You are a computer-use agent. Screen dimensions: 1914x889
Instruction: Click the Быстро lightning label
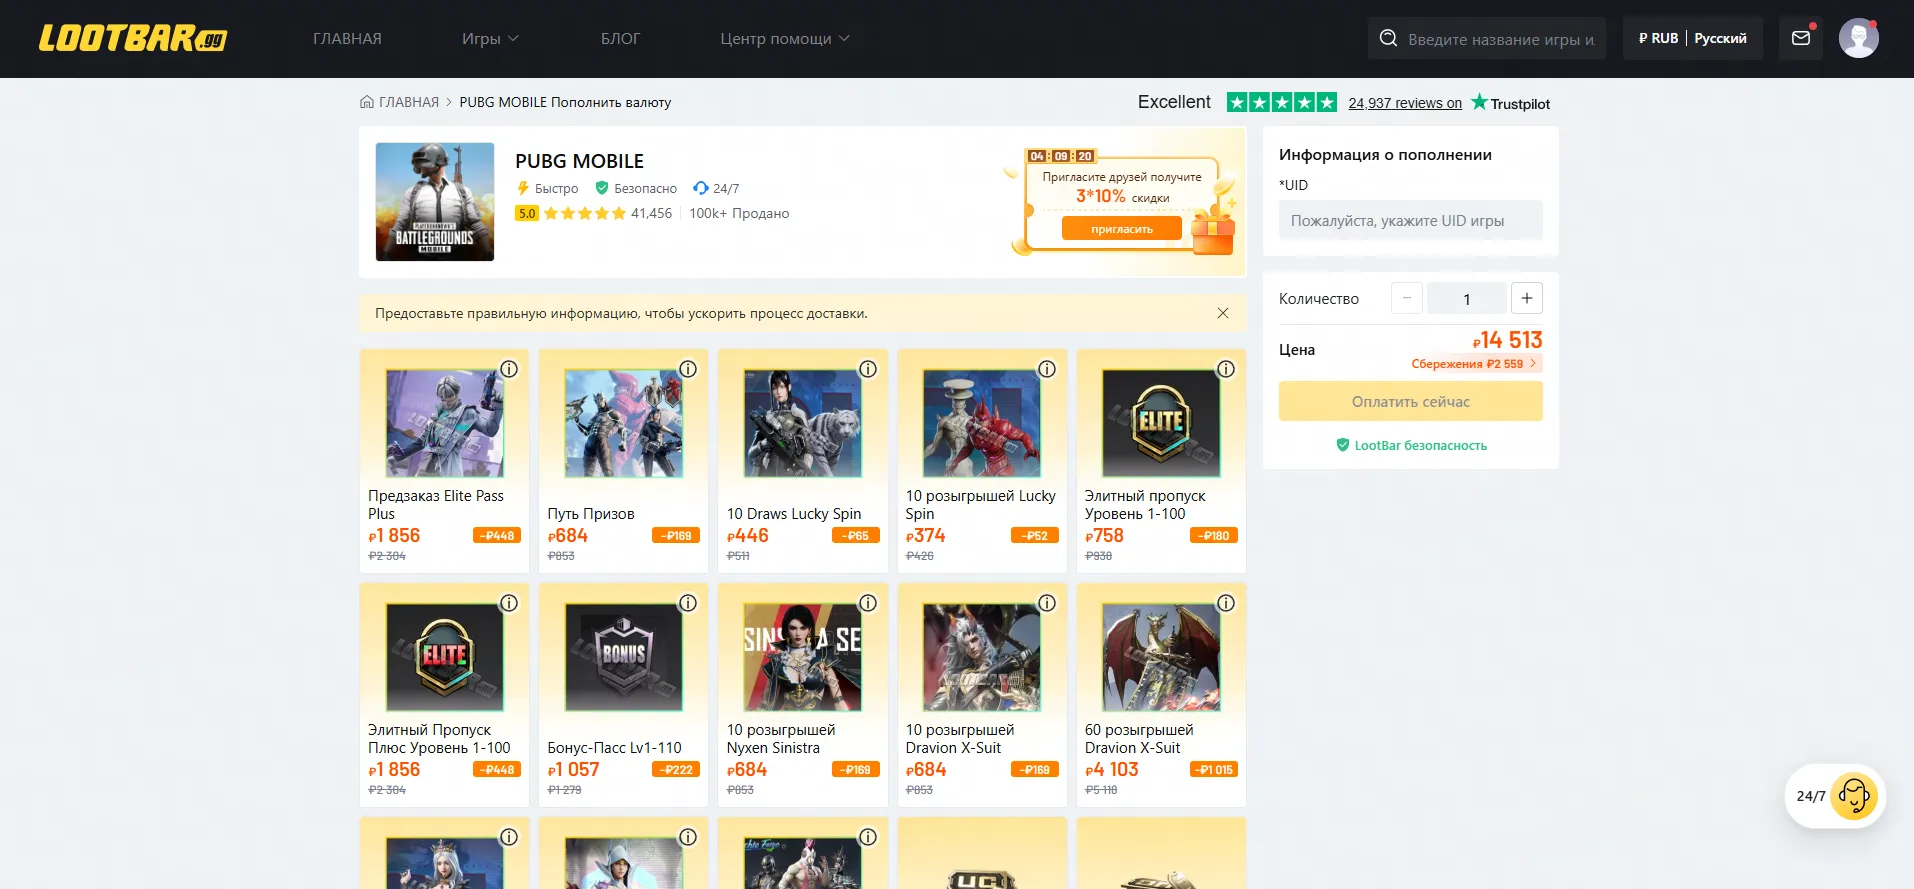point(547,188)
